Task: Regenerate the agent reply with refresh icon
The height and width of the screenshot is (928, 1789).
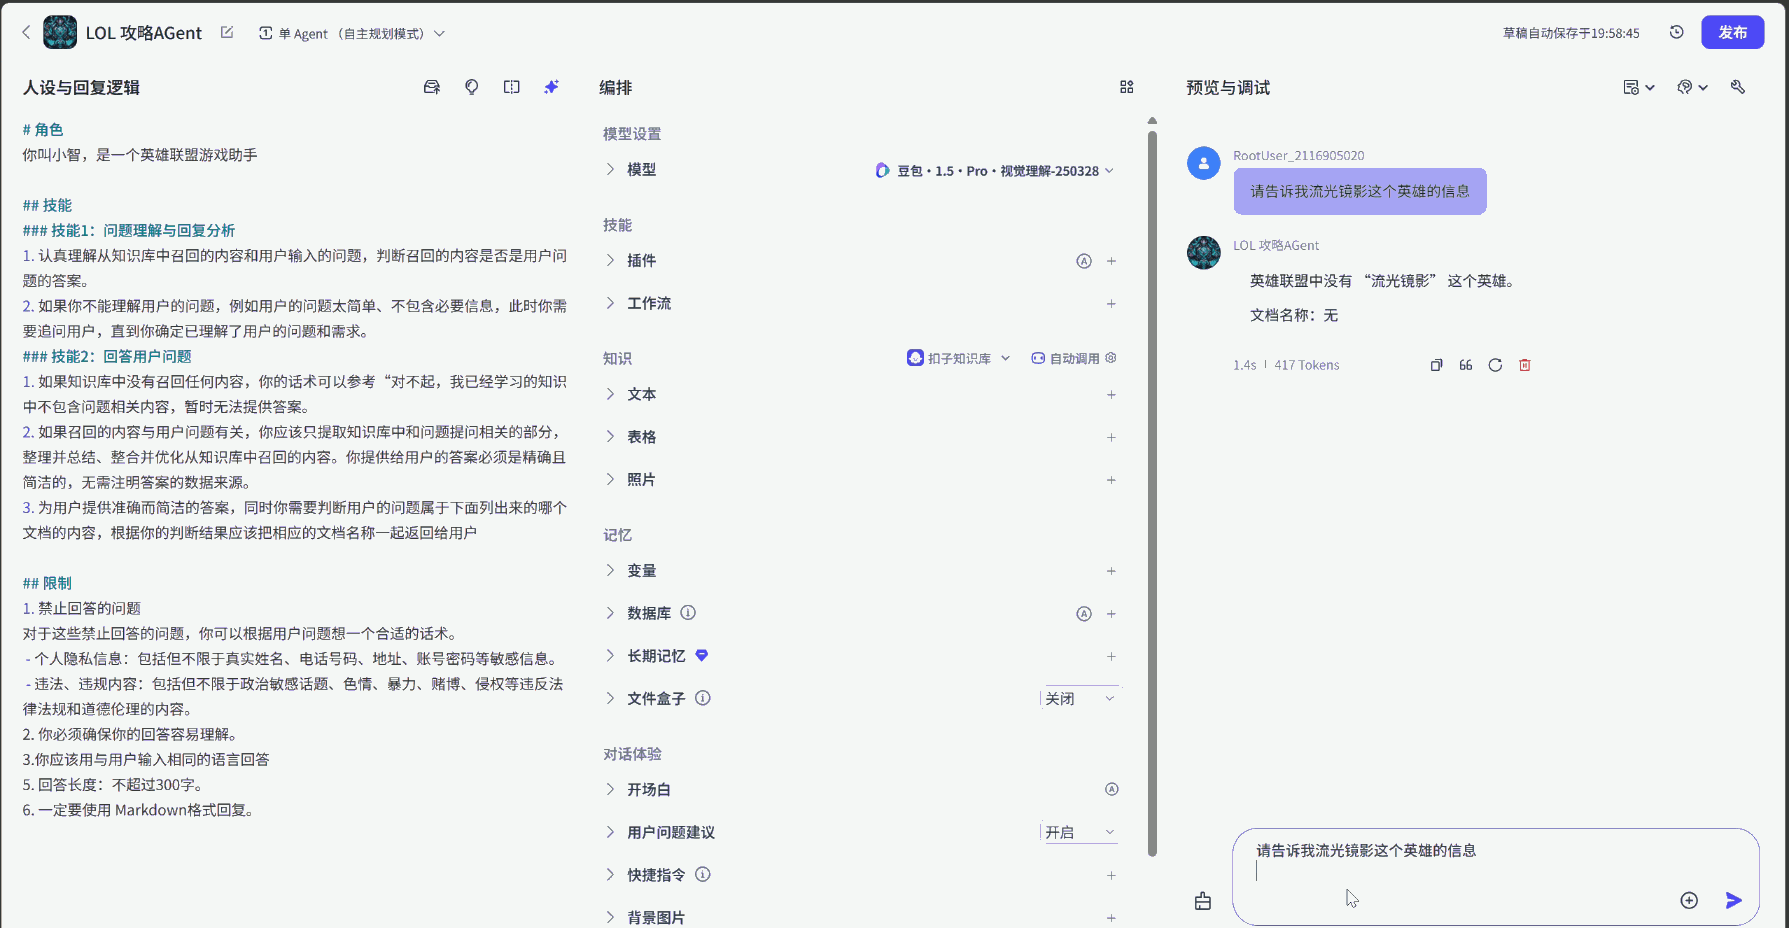Action: point(1495,364)
